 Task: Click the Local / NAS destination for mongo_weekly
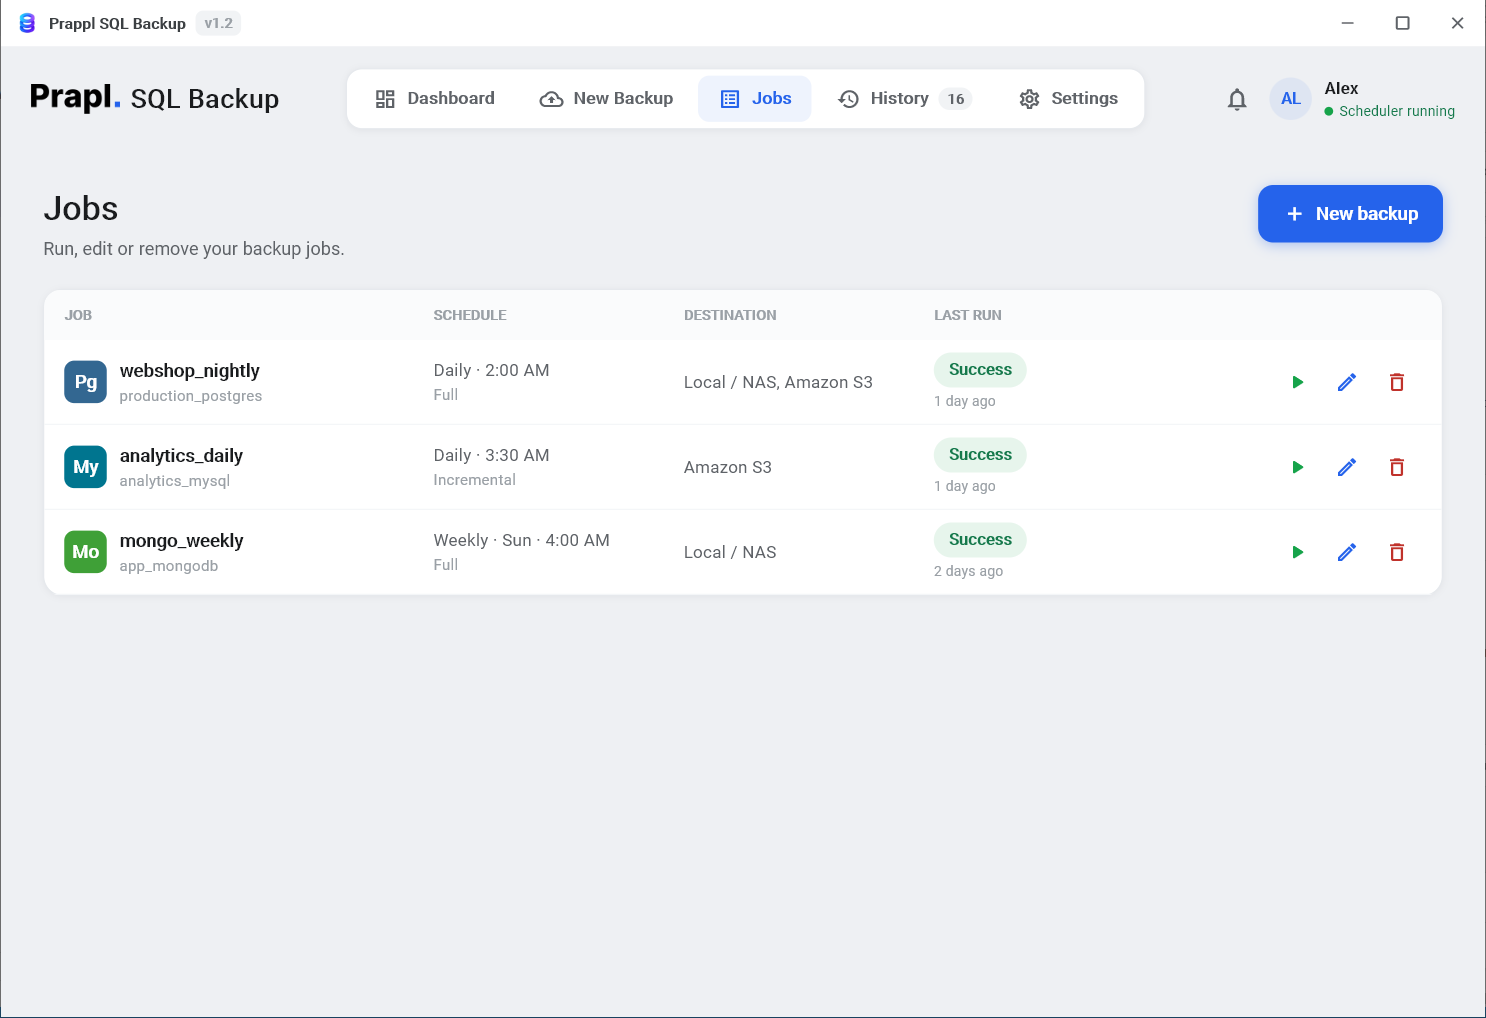[730, 552]
